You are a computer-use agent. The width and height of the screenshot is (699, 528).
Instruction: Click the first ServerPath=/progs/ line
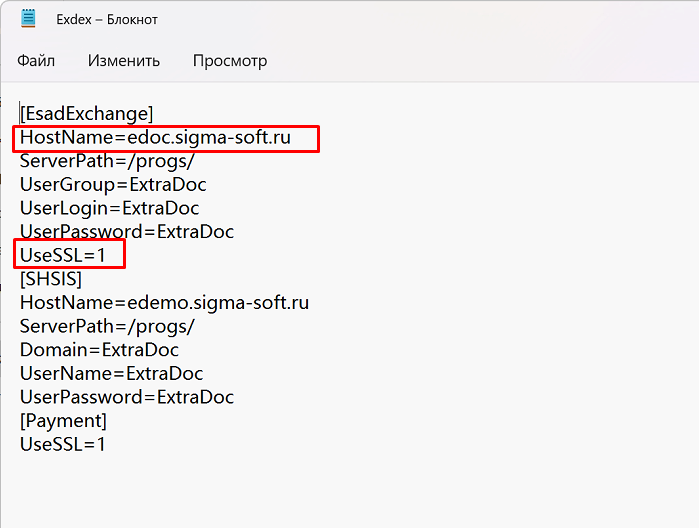(107, 161)
